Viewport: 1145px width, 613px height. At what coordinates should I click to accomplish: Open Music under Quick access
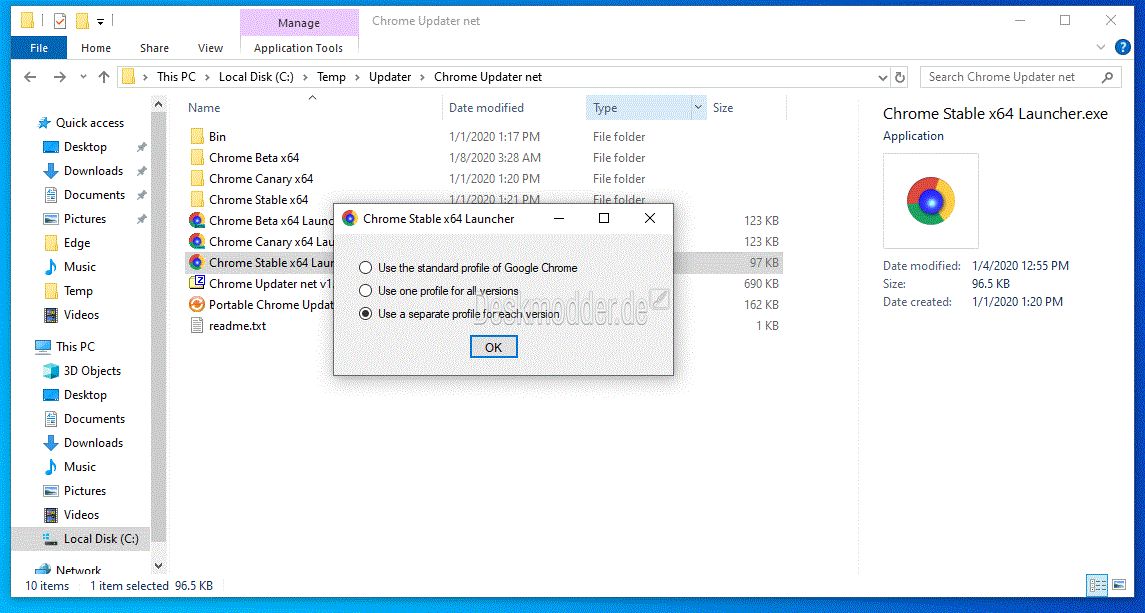80,267
